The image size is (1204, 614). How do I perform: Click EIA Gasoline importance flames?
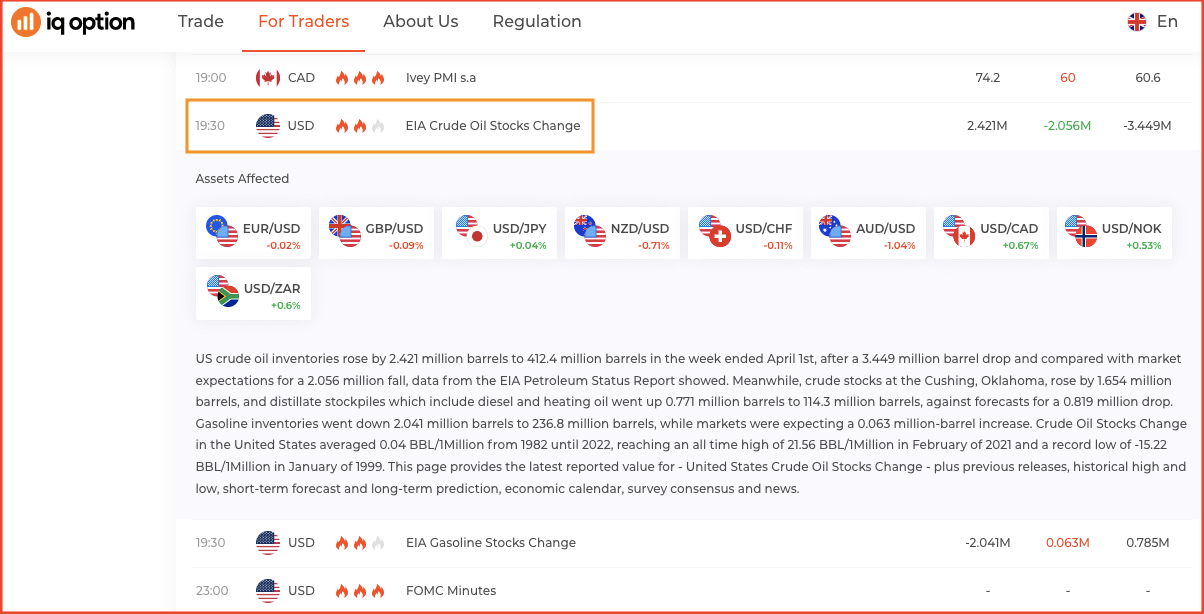click(x=359, y=543)
